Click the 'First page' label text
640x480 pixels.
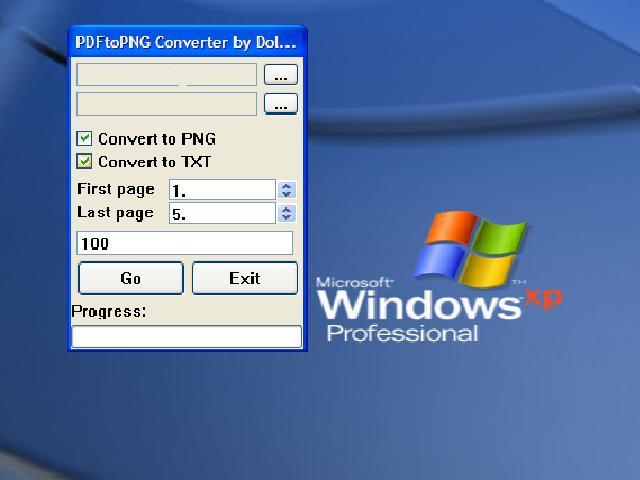[116, 189]
